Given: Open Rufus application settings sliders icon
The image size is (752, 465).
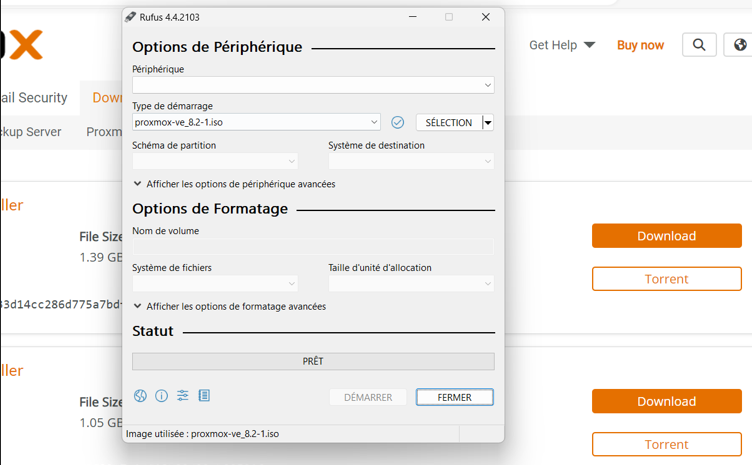Looking at the screenshot, I should [183, 395].
